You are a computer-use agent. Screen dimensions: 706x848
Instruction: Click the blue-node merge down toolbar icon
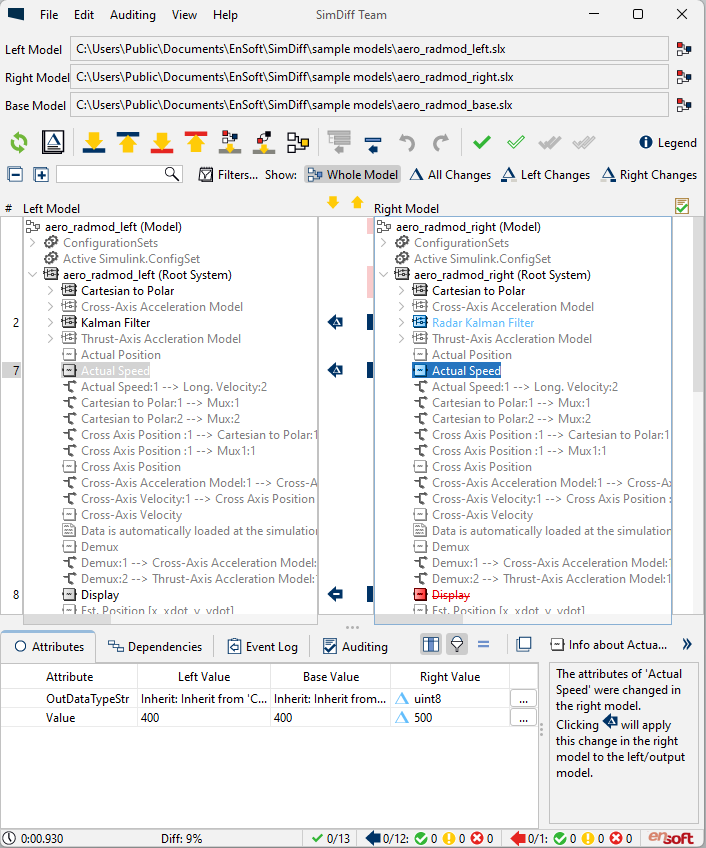[230, 143]
